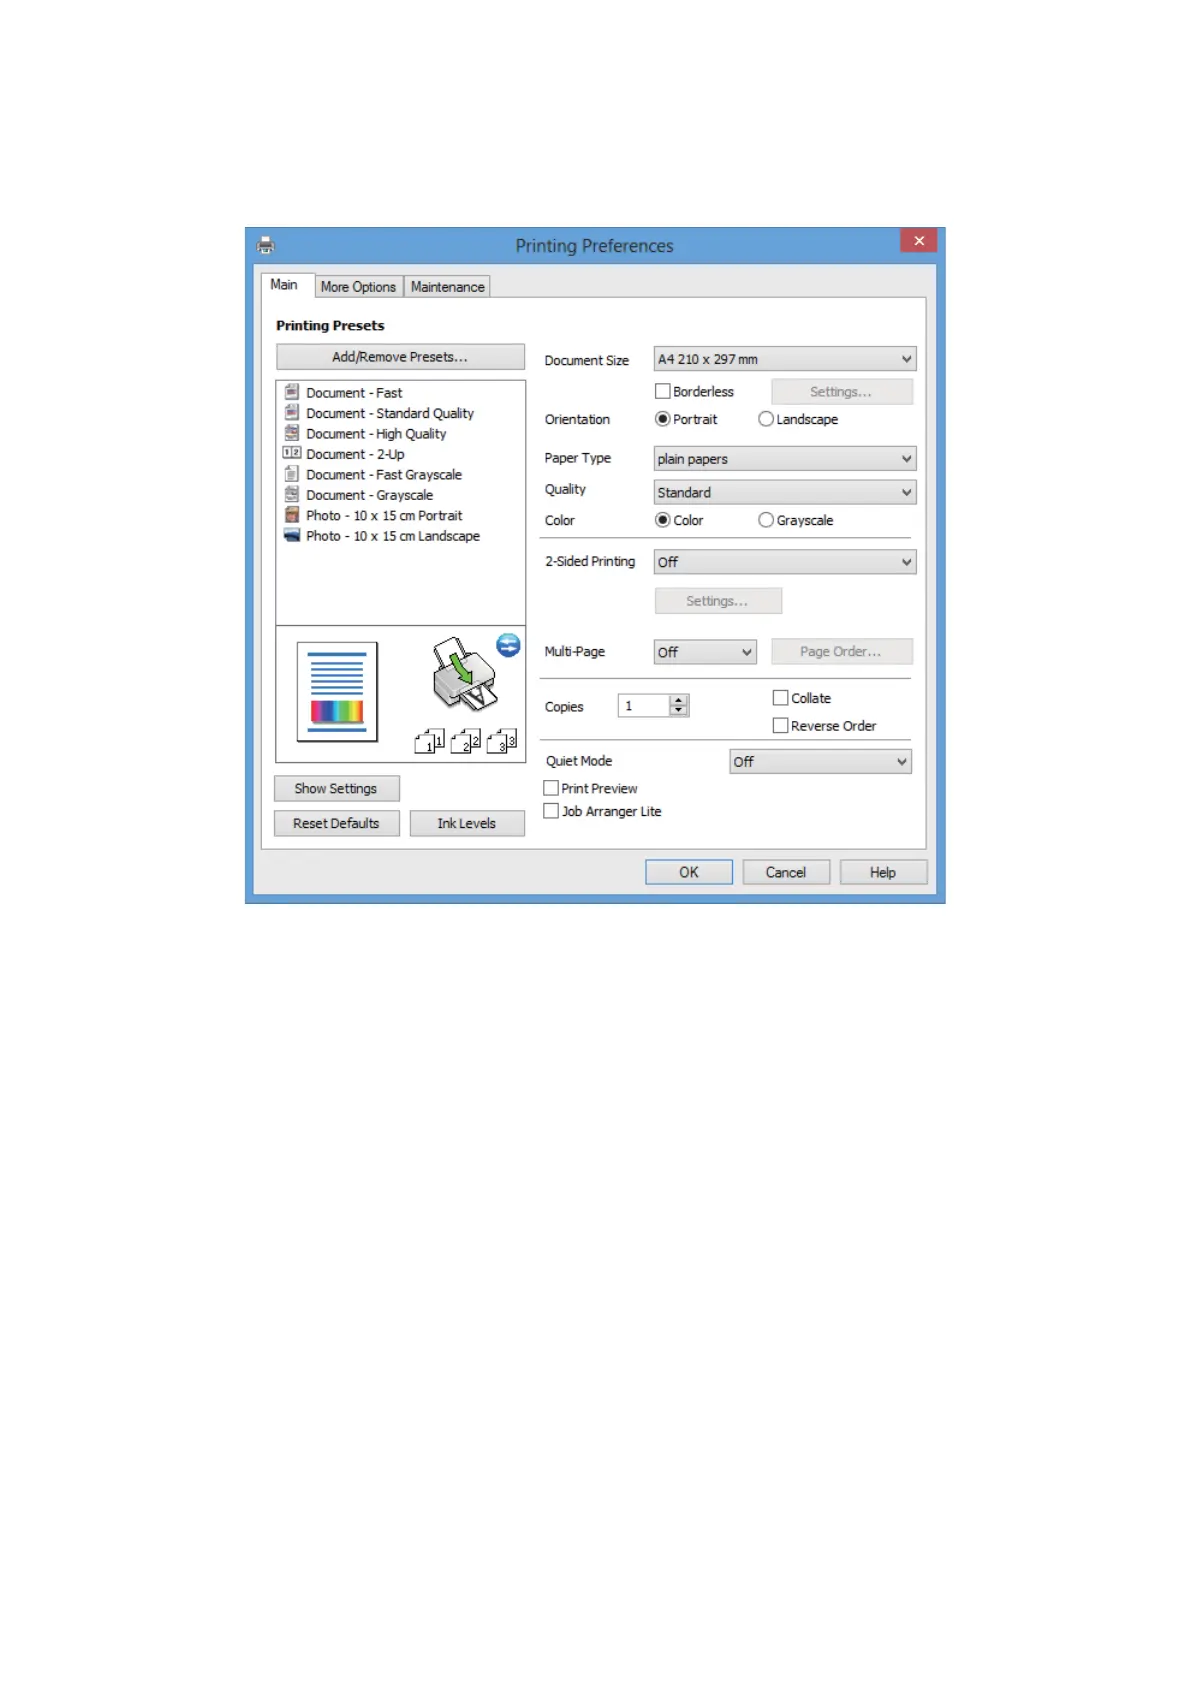Click the blue refresh arrows icon in preview
This screenshot has height=1684, width=1190.
tap(509, 645)
